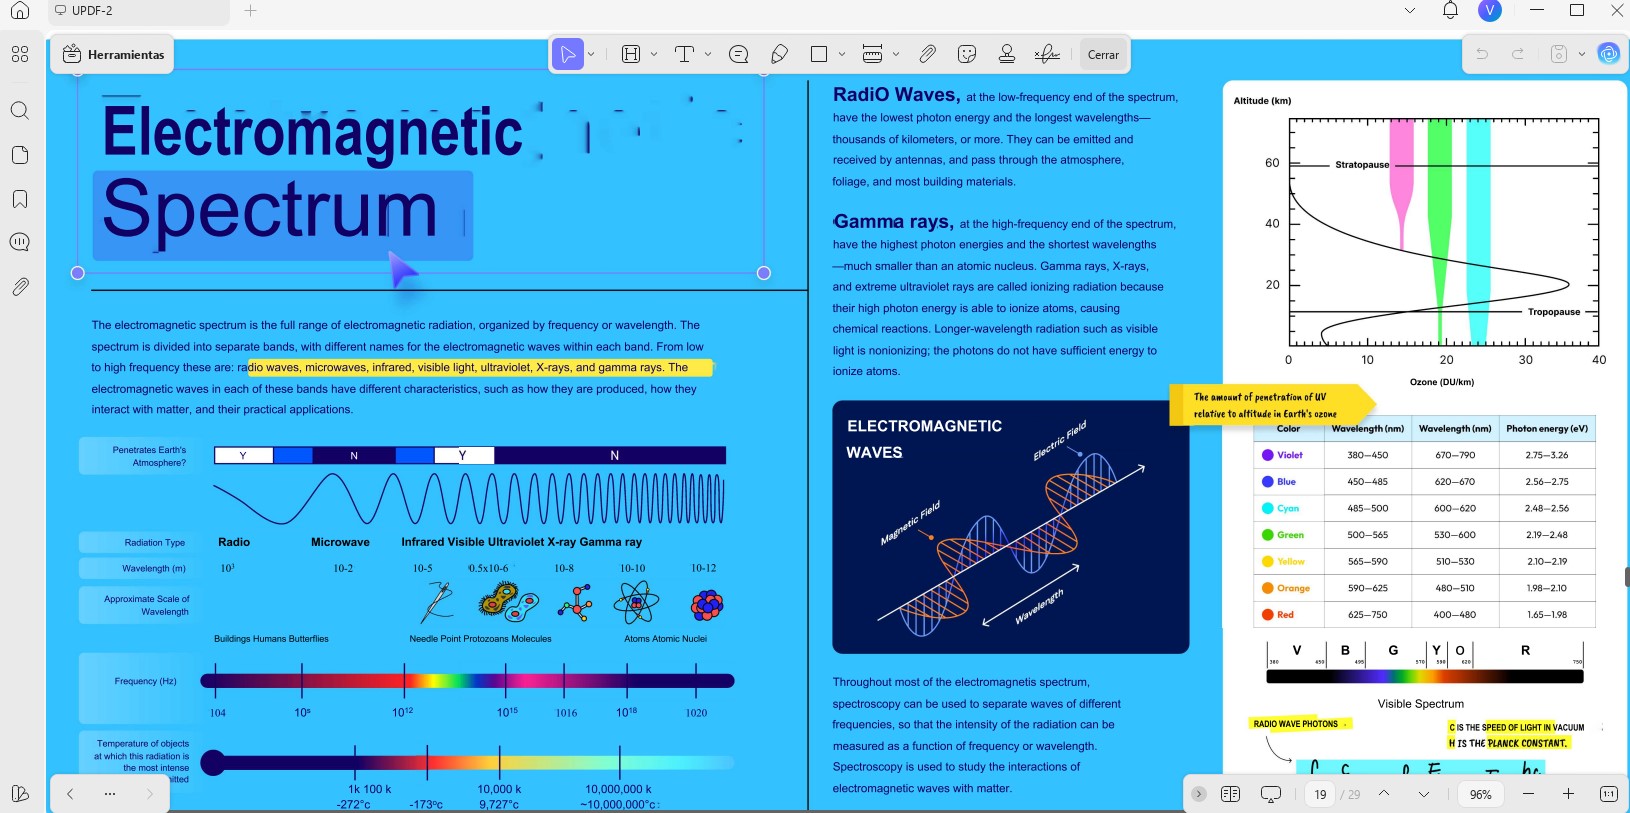Click the 'Orange' row in color table
Screen dimensions: 1630x813
[1424, 588]
